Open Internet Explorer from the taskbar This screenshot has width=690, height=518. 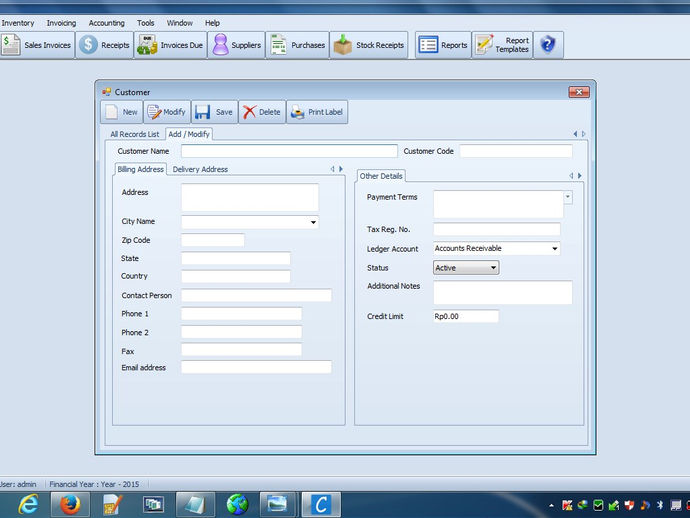[28, 504]
